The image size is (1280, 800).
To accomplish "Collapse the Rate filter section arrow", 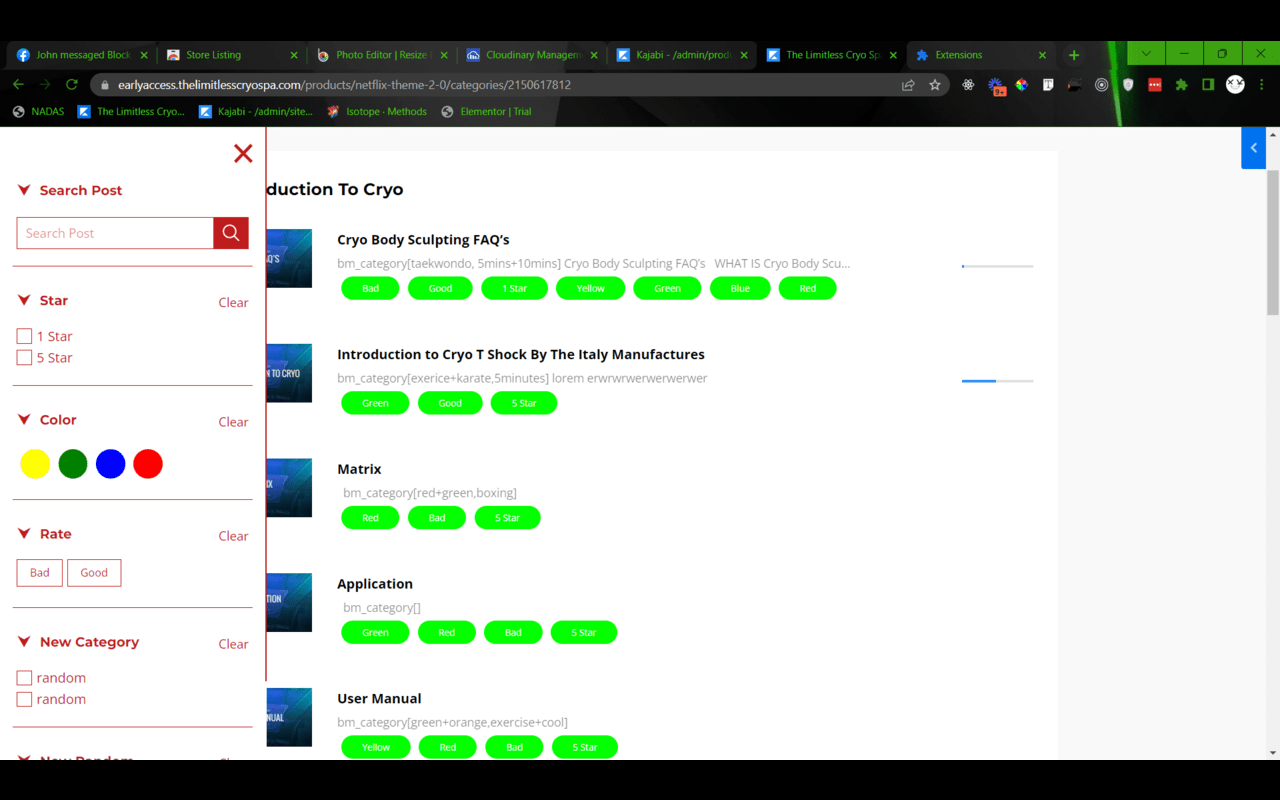I will (x=24, y=534).
